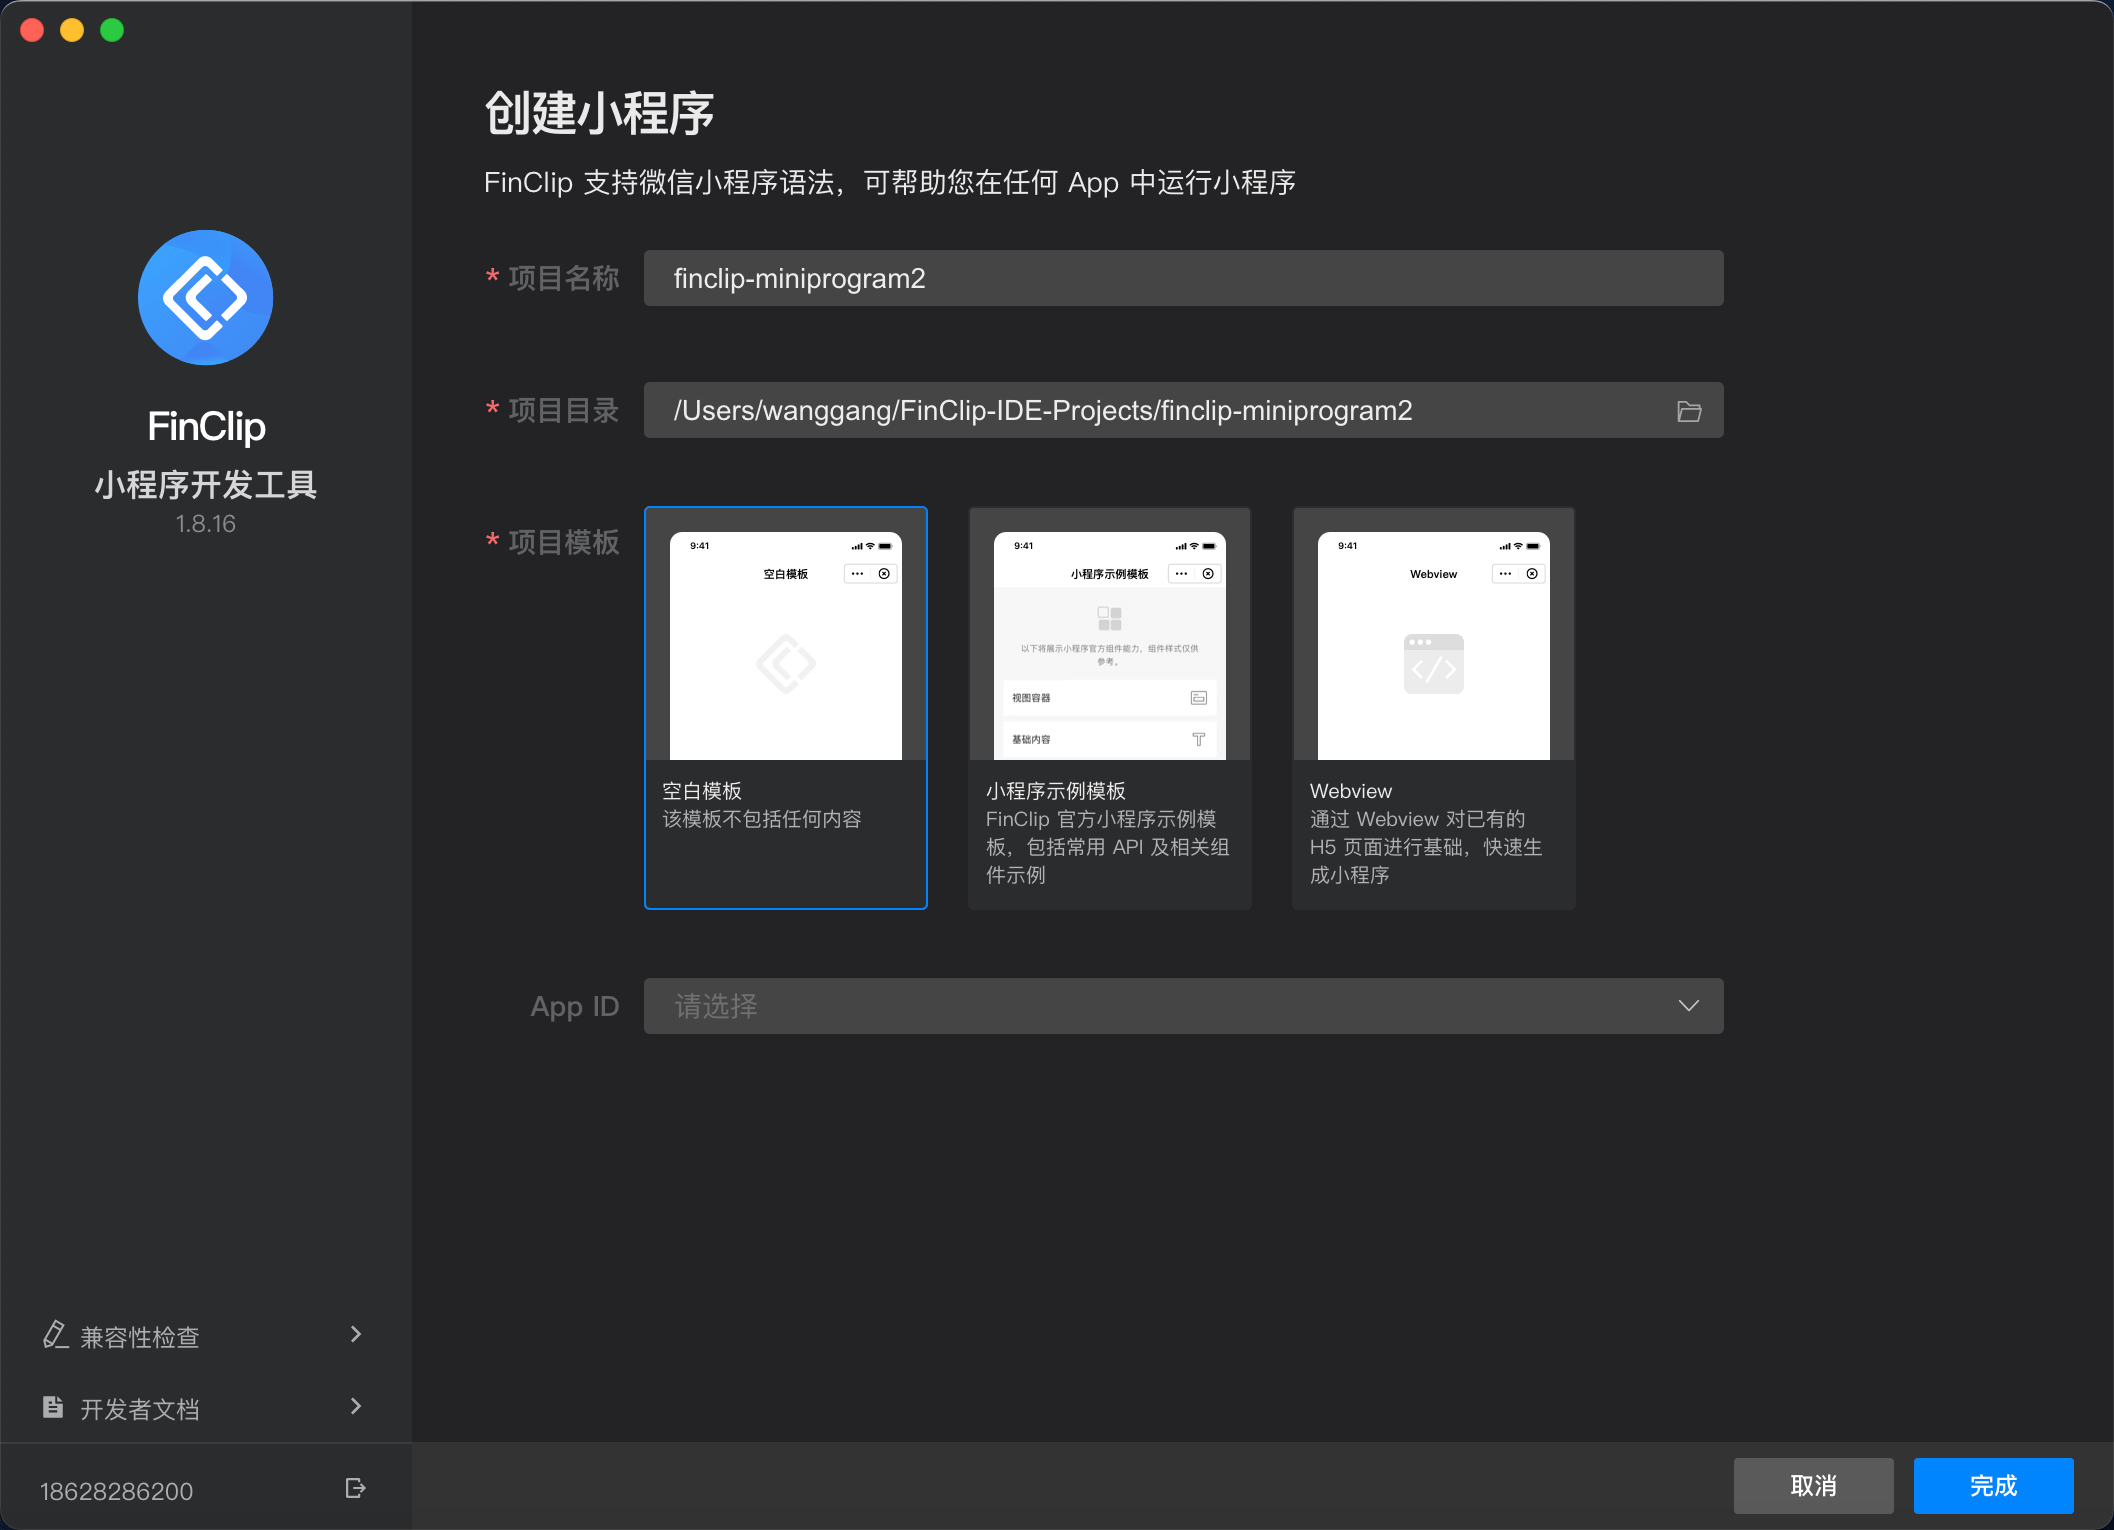Open 兼容性检查 sidebar menu item
Screen dimensions: 2114x1530
tap(140, 1337)
